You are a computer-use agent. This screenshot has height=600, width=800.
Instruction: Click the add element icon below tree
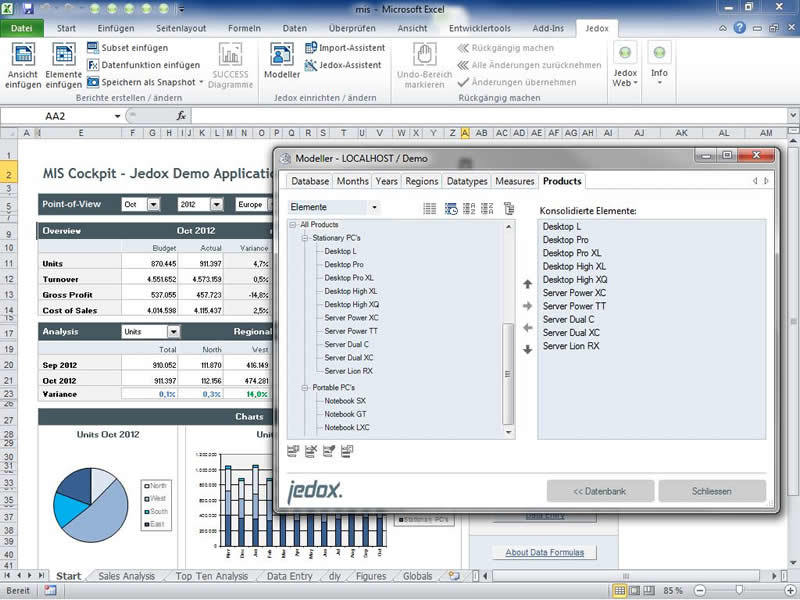293,451
